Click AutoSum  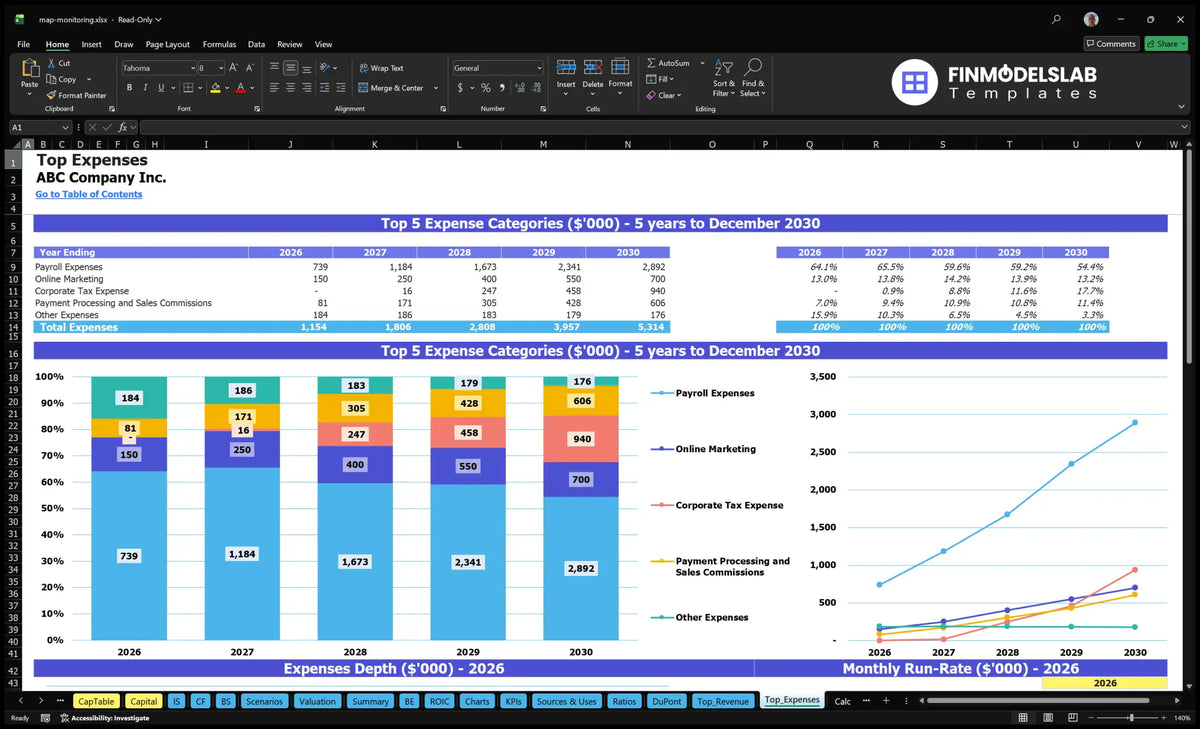[x=668, y=63]
